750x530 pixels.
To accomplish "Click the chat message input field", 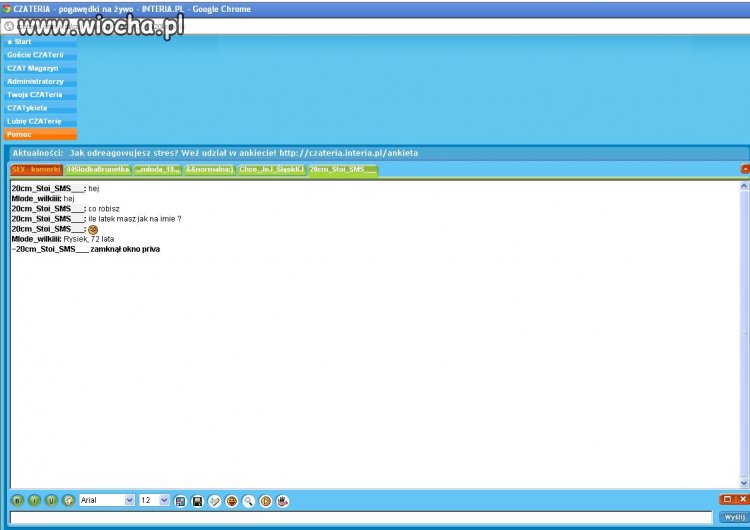I will coord(361,517).
